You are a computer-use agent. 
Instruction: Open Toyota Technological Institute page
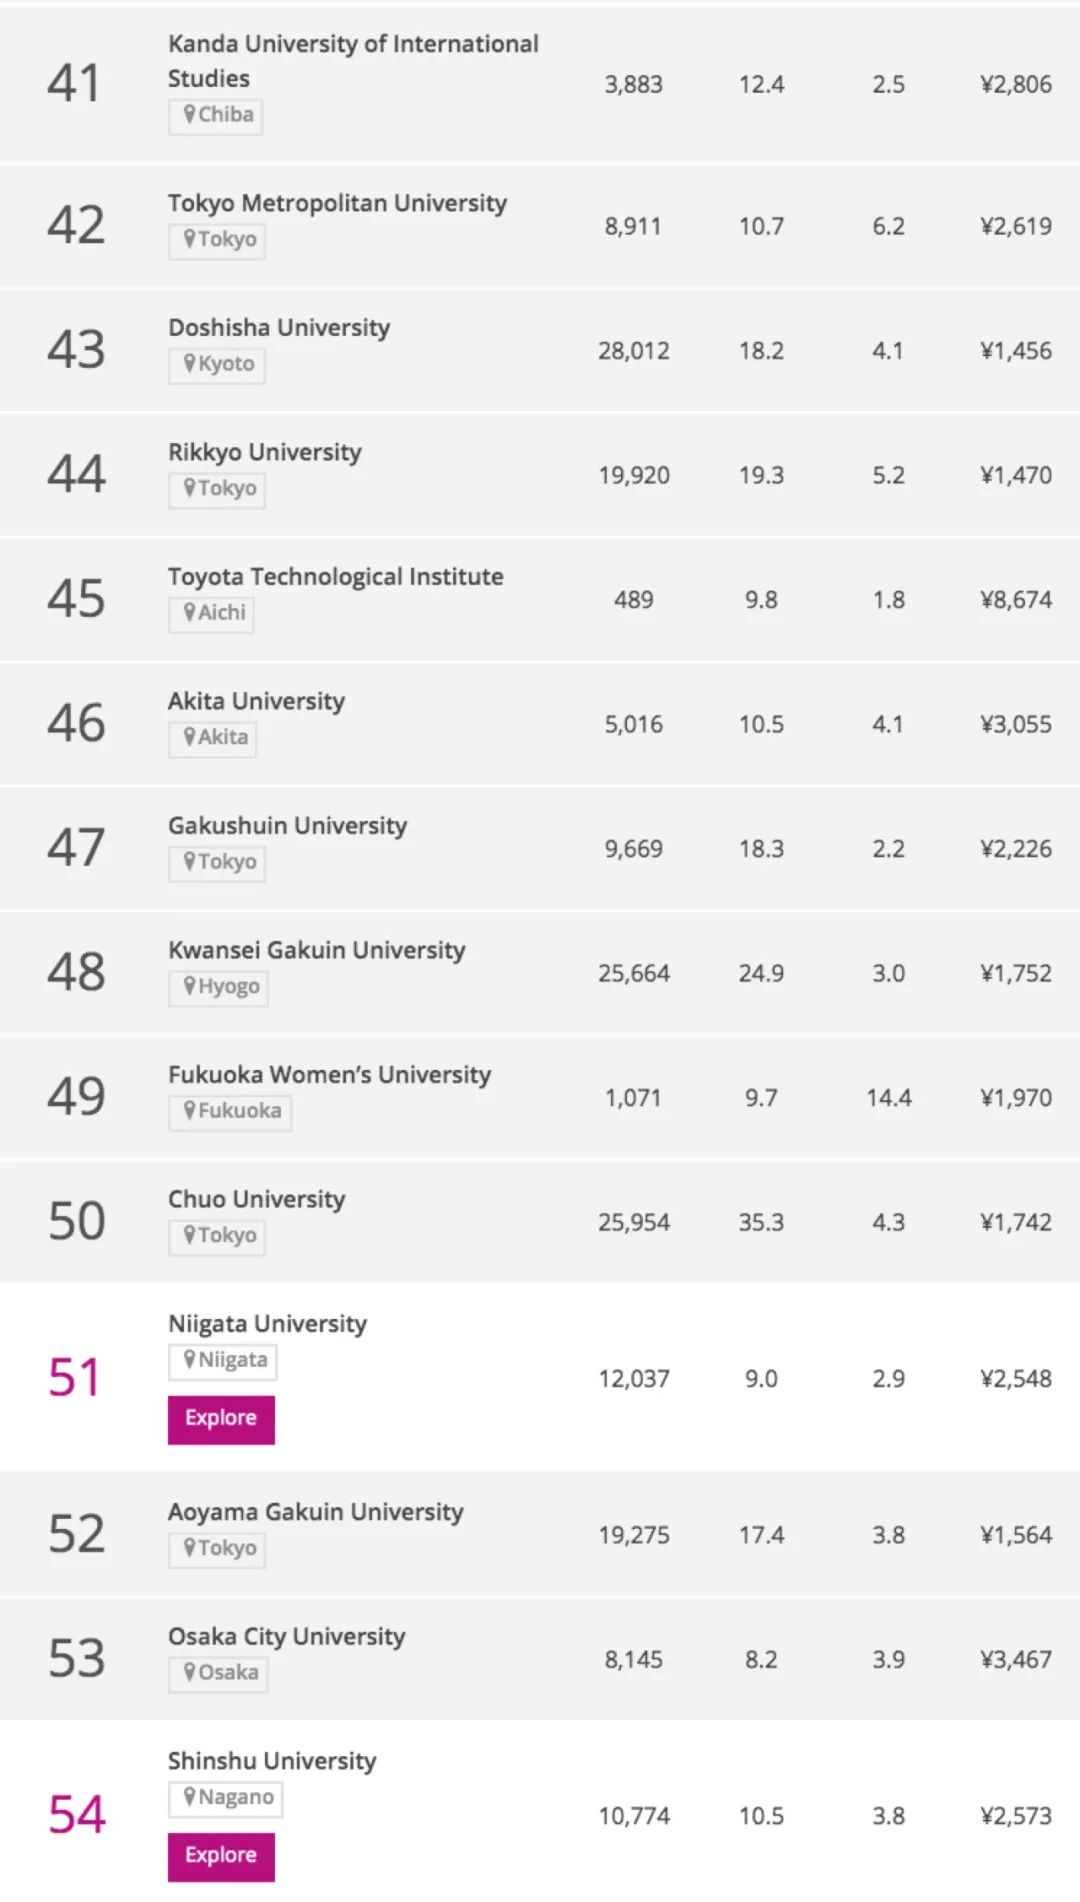335,577
